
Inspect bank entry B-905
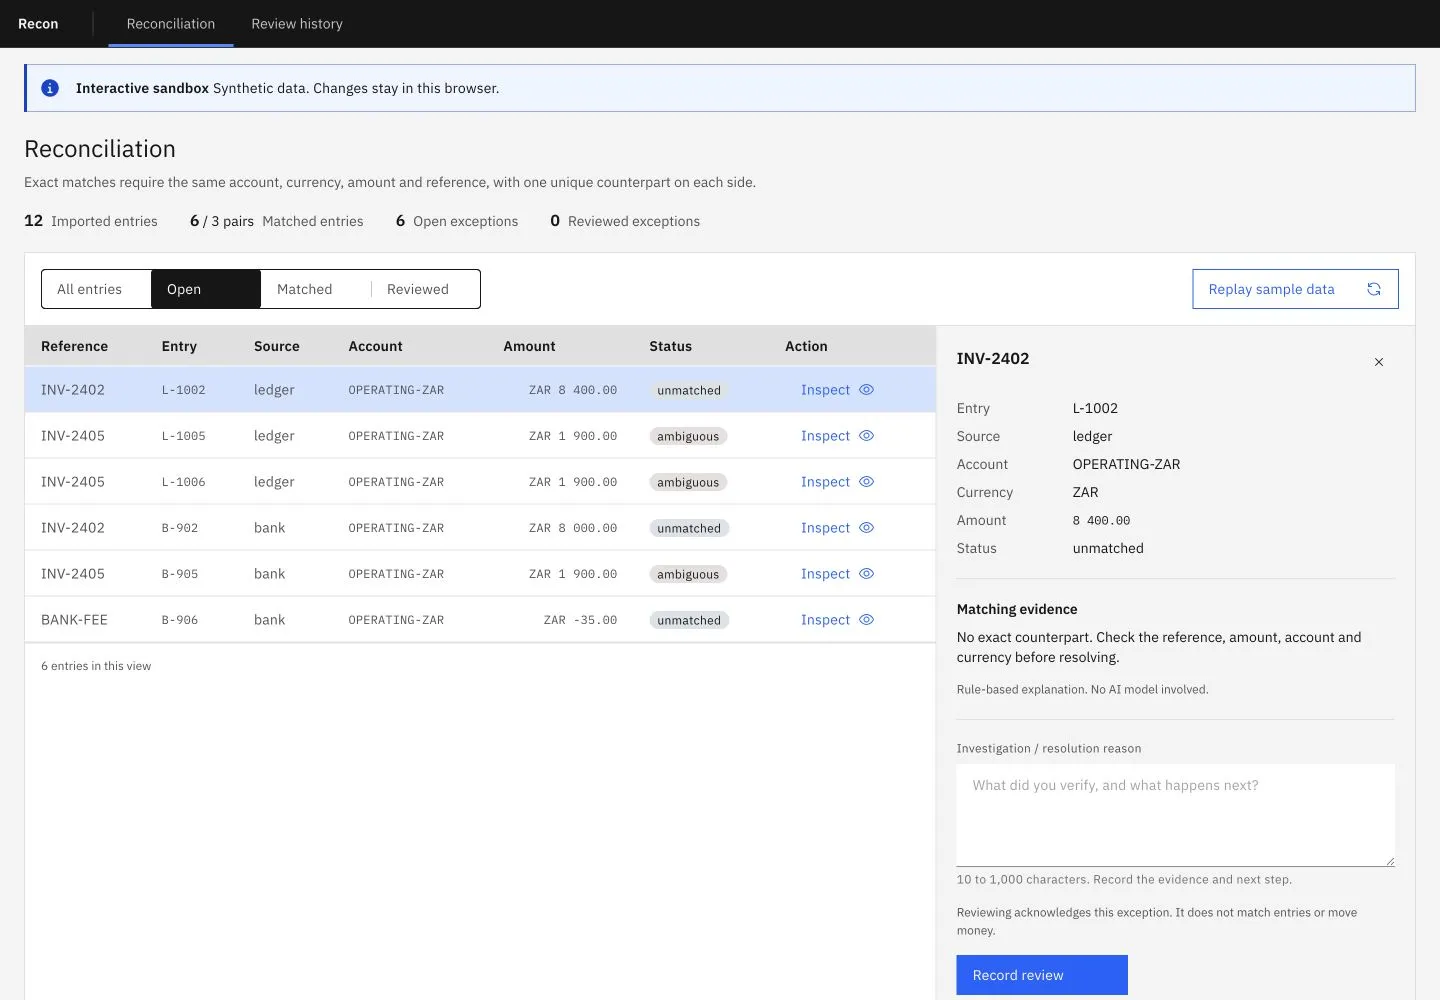tap(837, 574)
